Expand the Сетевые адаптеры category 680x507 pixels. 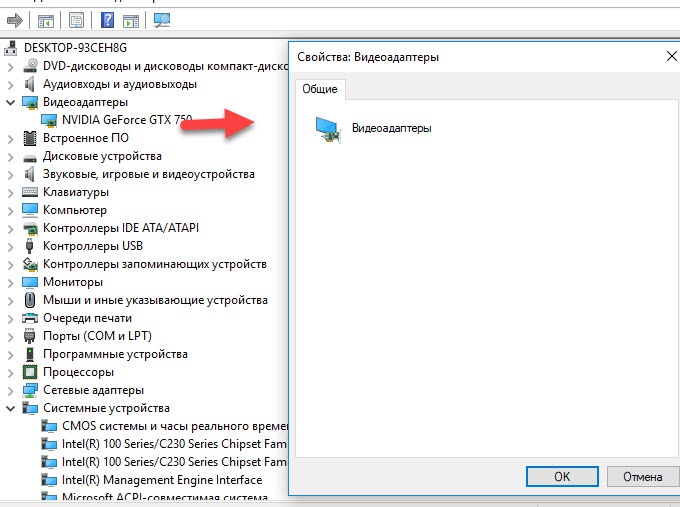(10, 390)
